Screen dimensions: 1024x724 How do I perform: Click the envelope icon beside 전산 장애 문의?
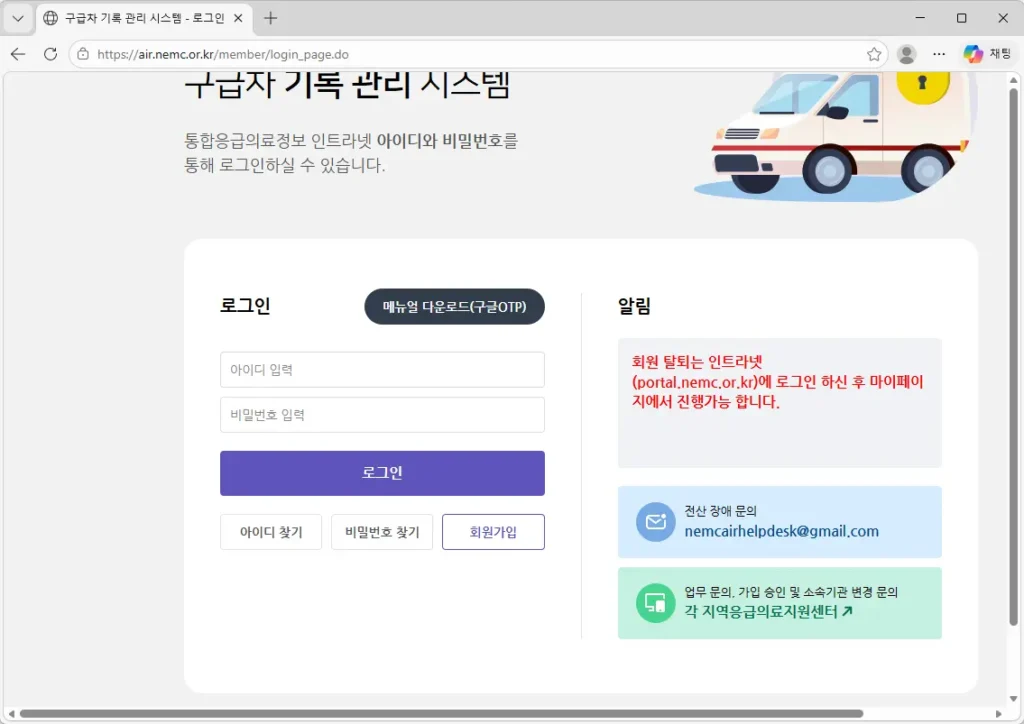click(655, 523)
